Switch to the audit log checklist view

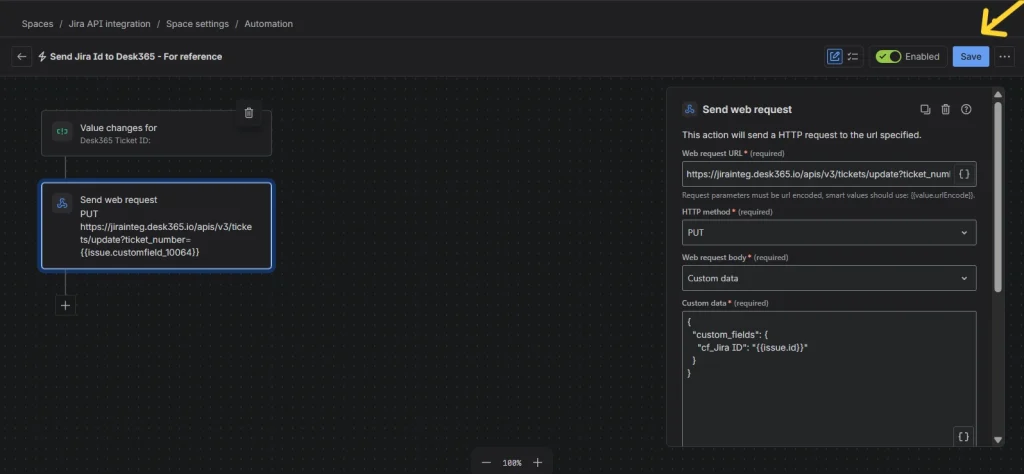click(x=853, y=57)
